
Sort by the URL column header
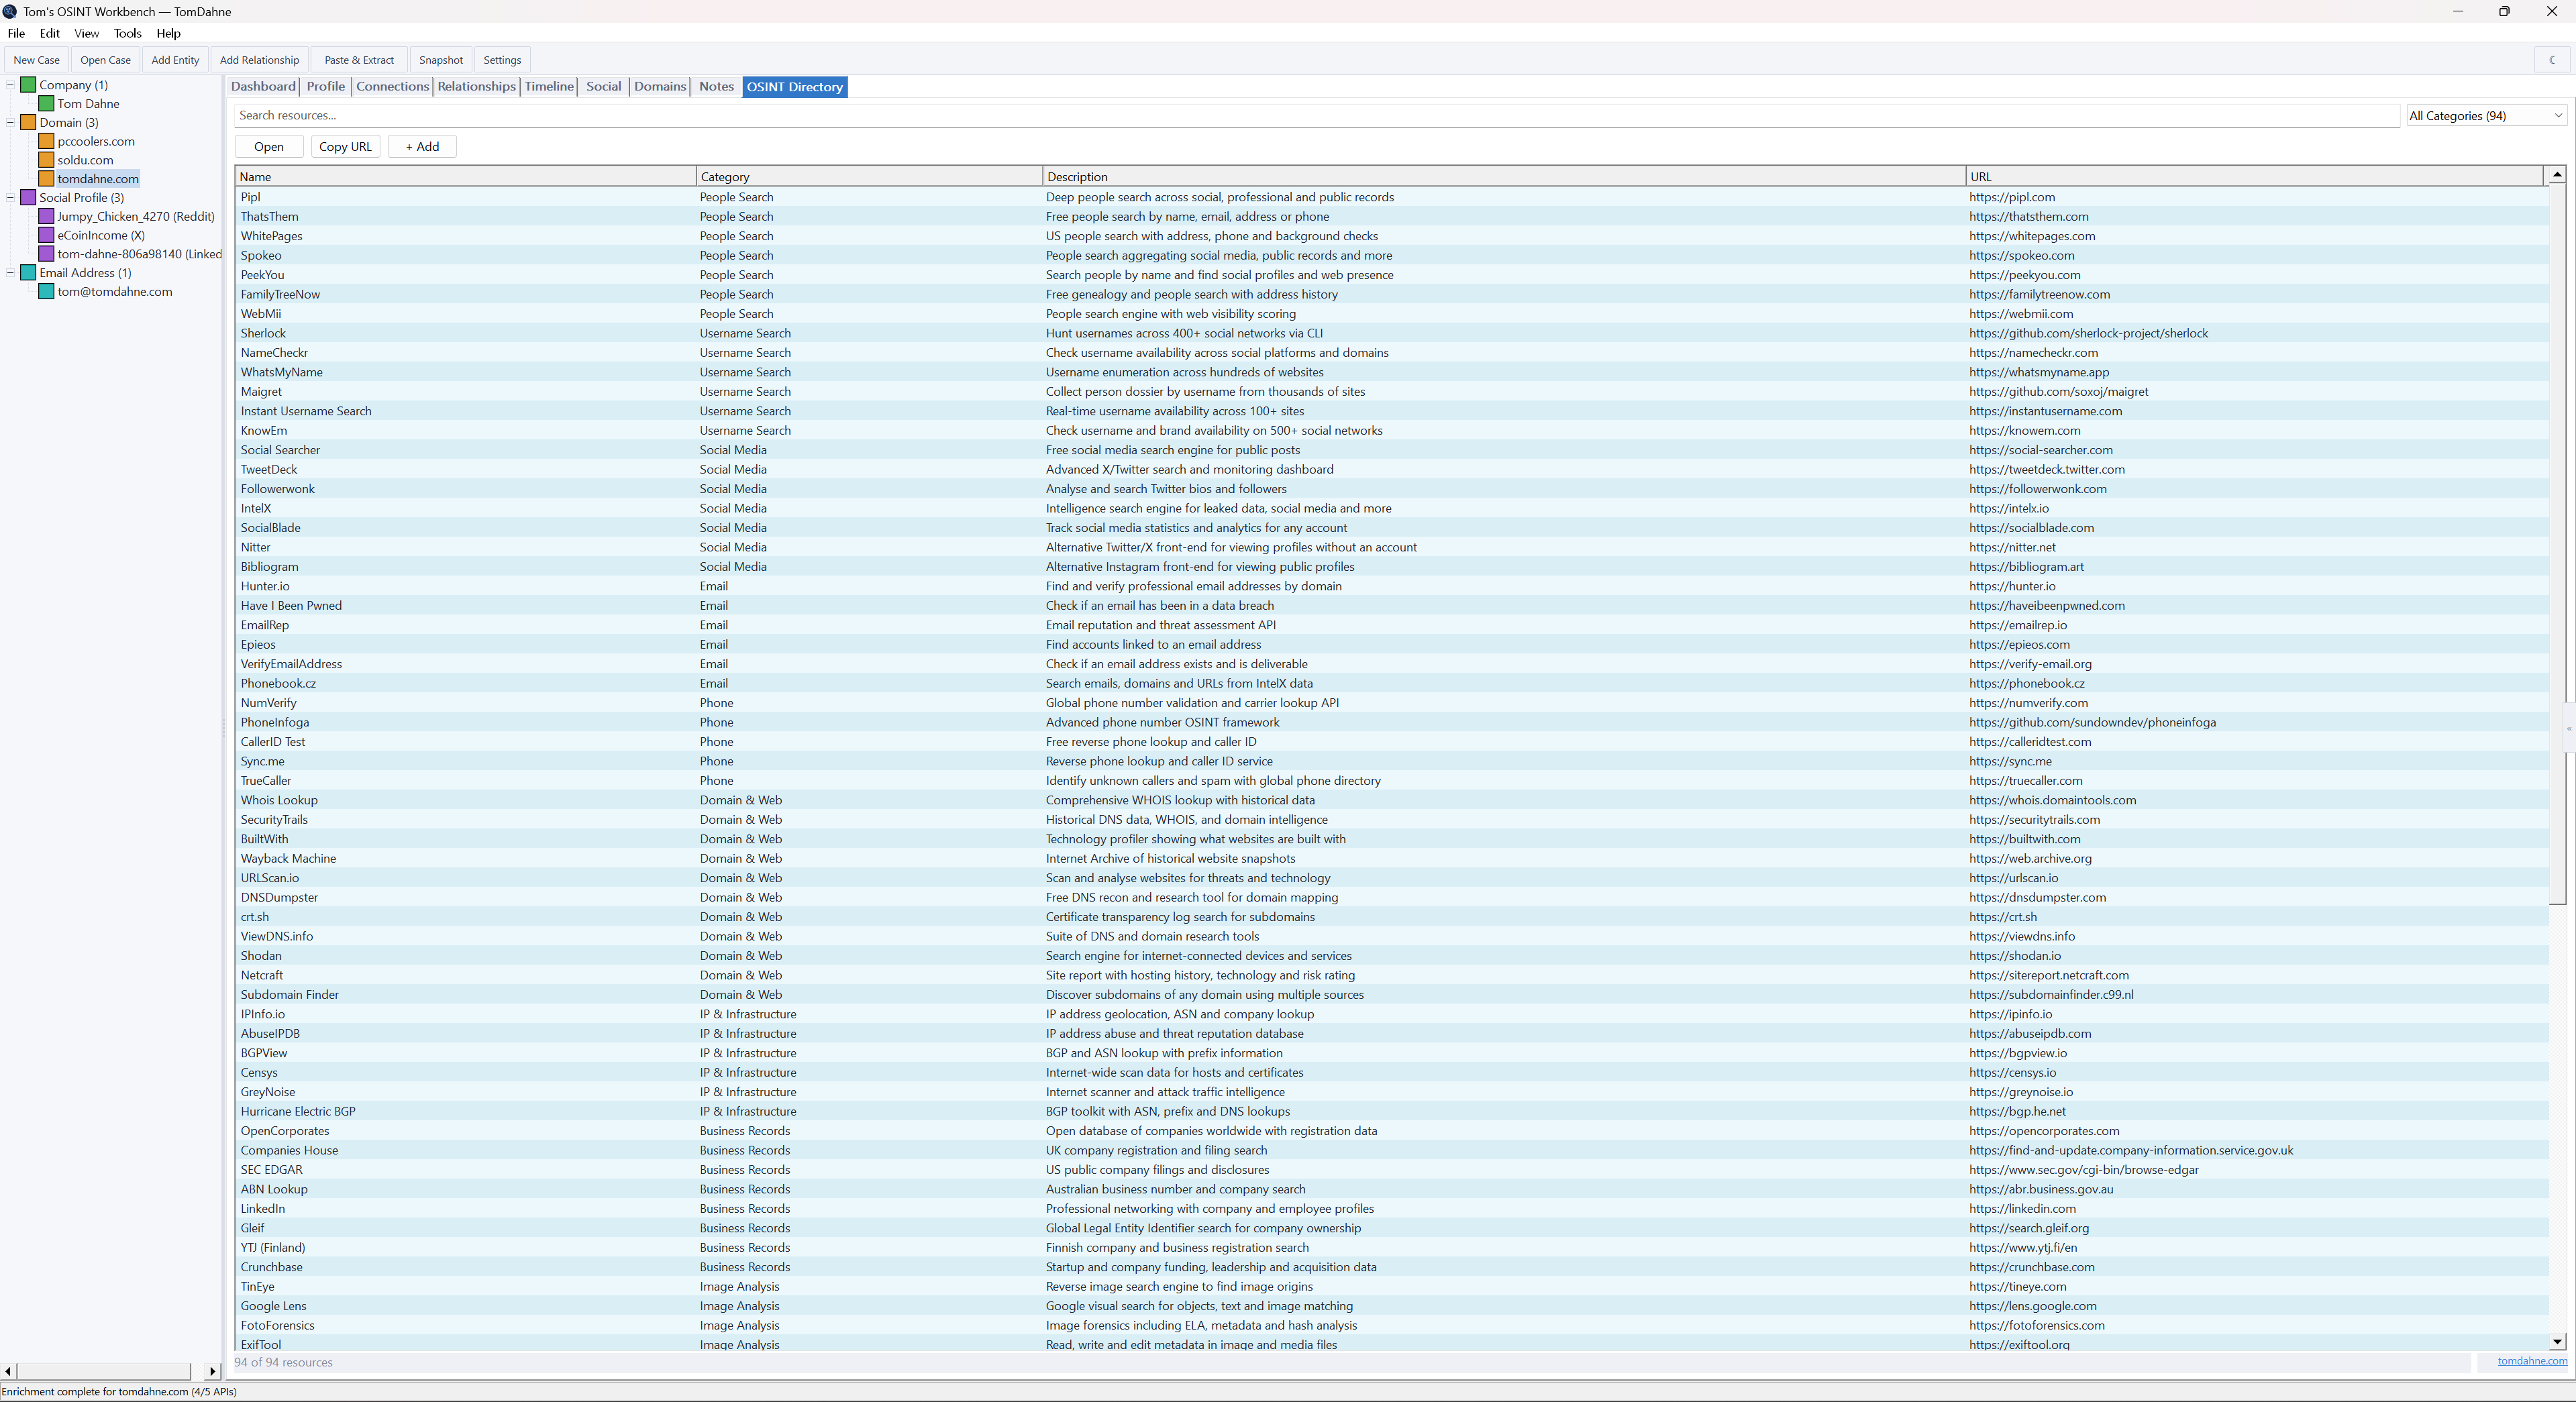2254,177
